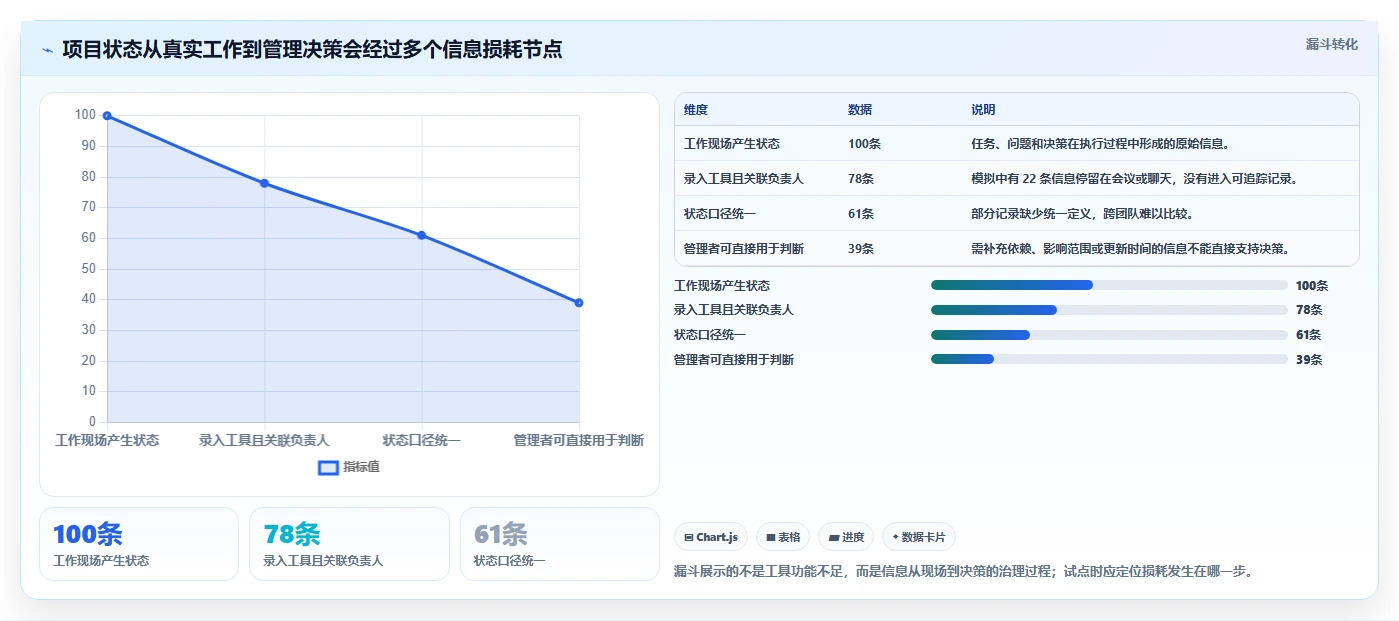Click description starting 模拟中有 22 条信息

[1134, 179]
